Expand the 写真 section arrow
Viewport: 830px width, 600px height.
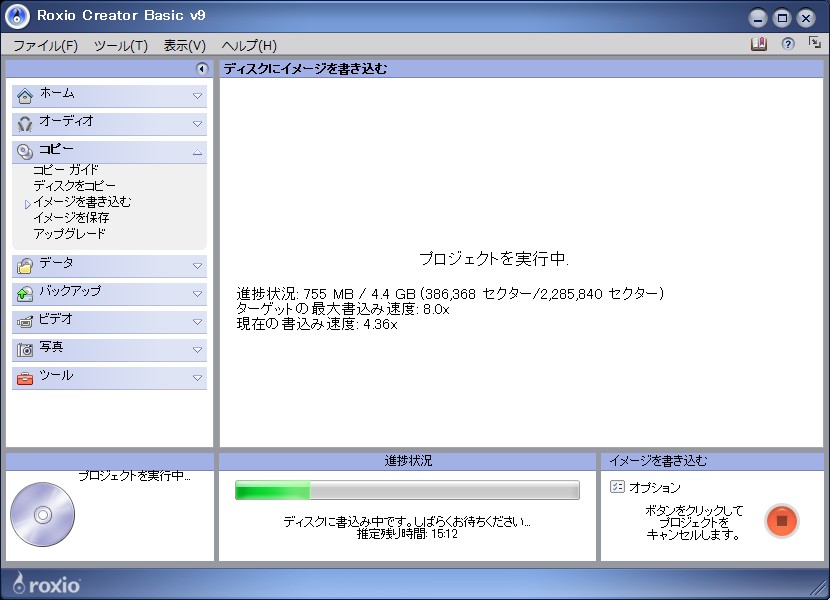(x=197, y=350)
